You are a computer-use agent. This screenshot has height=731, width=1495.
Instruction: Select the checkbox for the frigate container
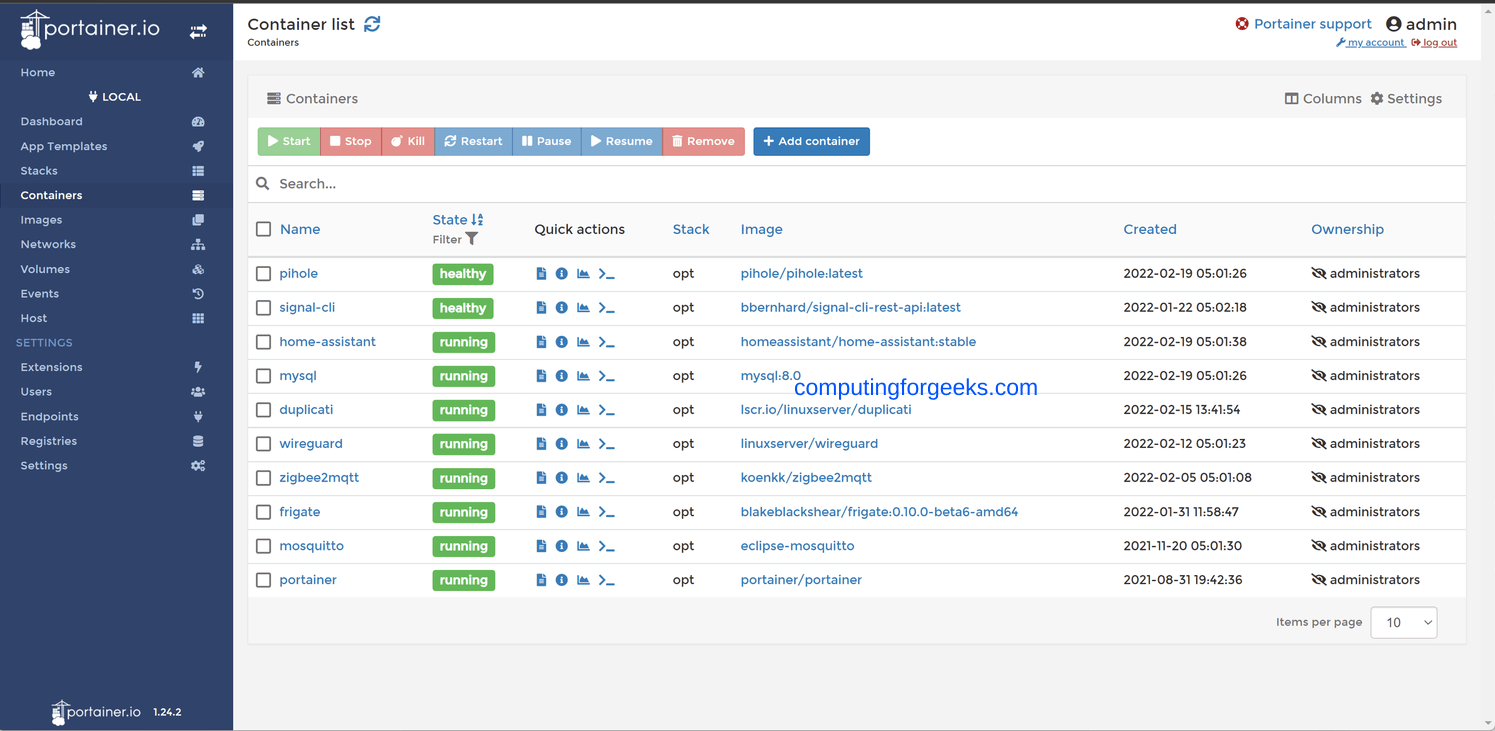coord(263,511)
